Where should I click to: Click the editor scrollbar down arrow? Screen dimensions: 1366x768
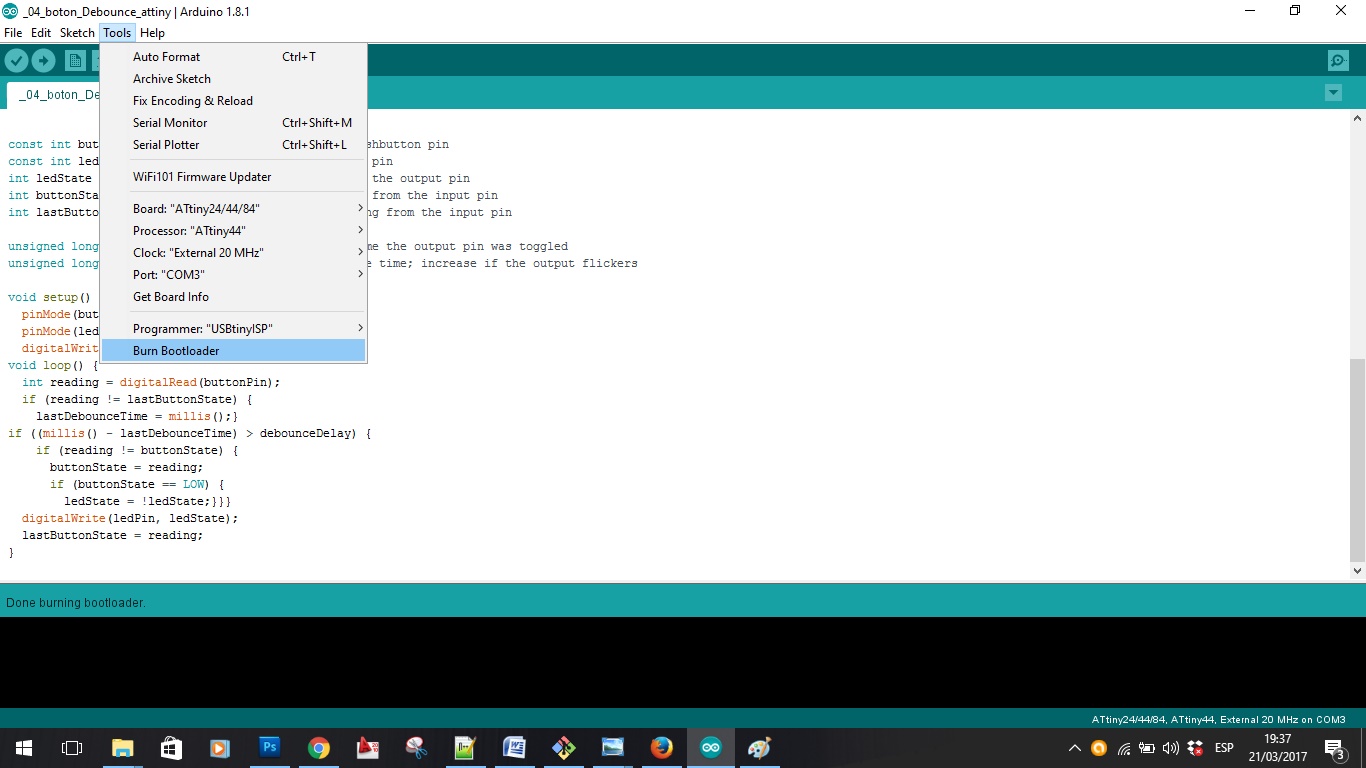coord(1357,571)
